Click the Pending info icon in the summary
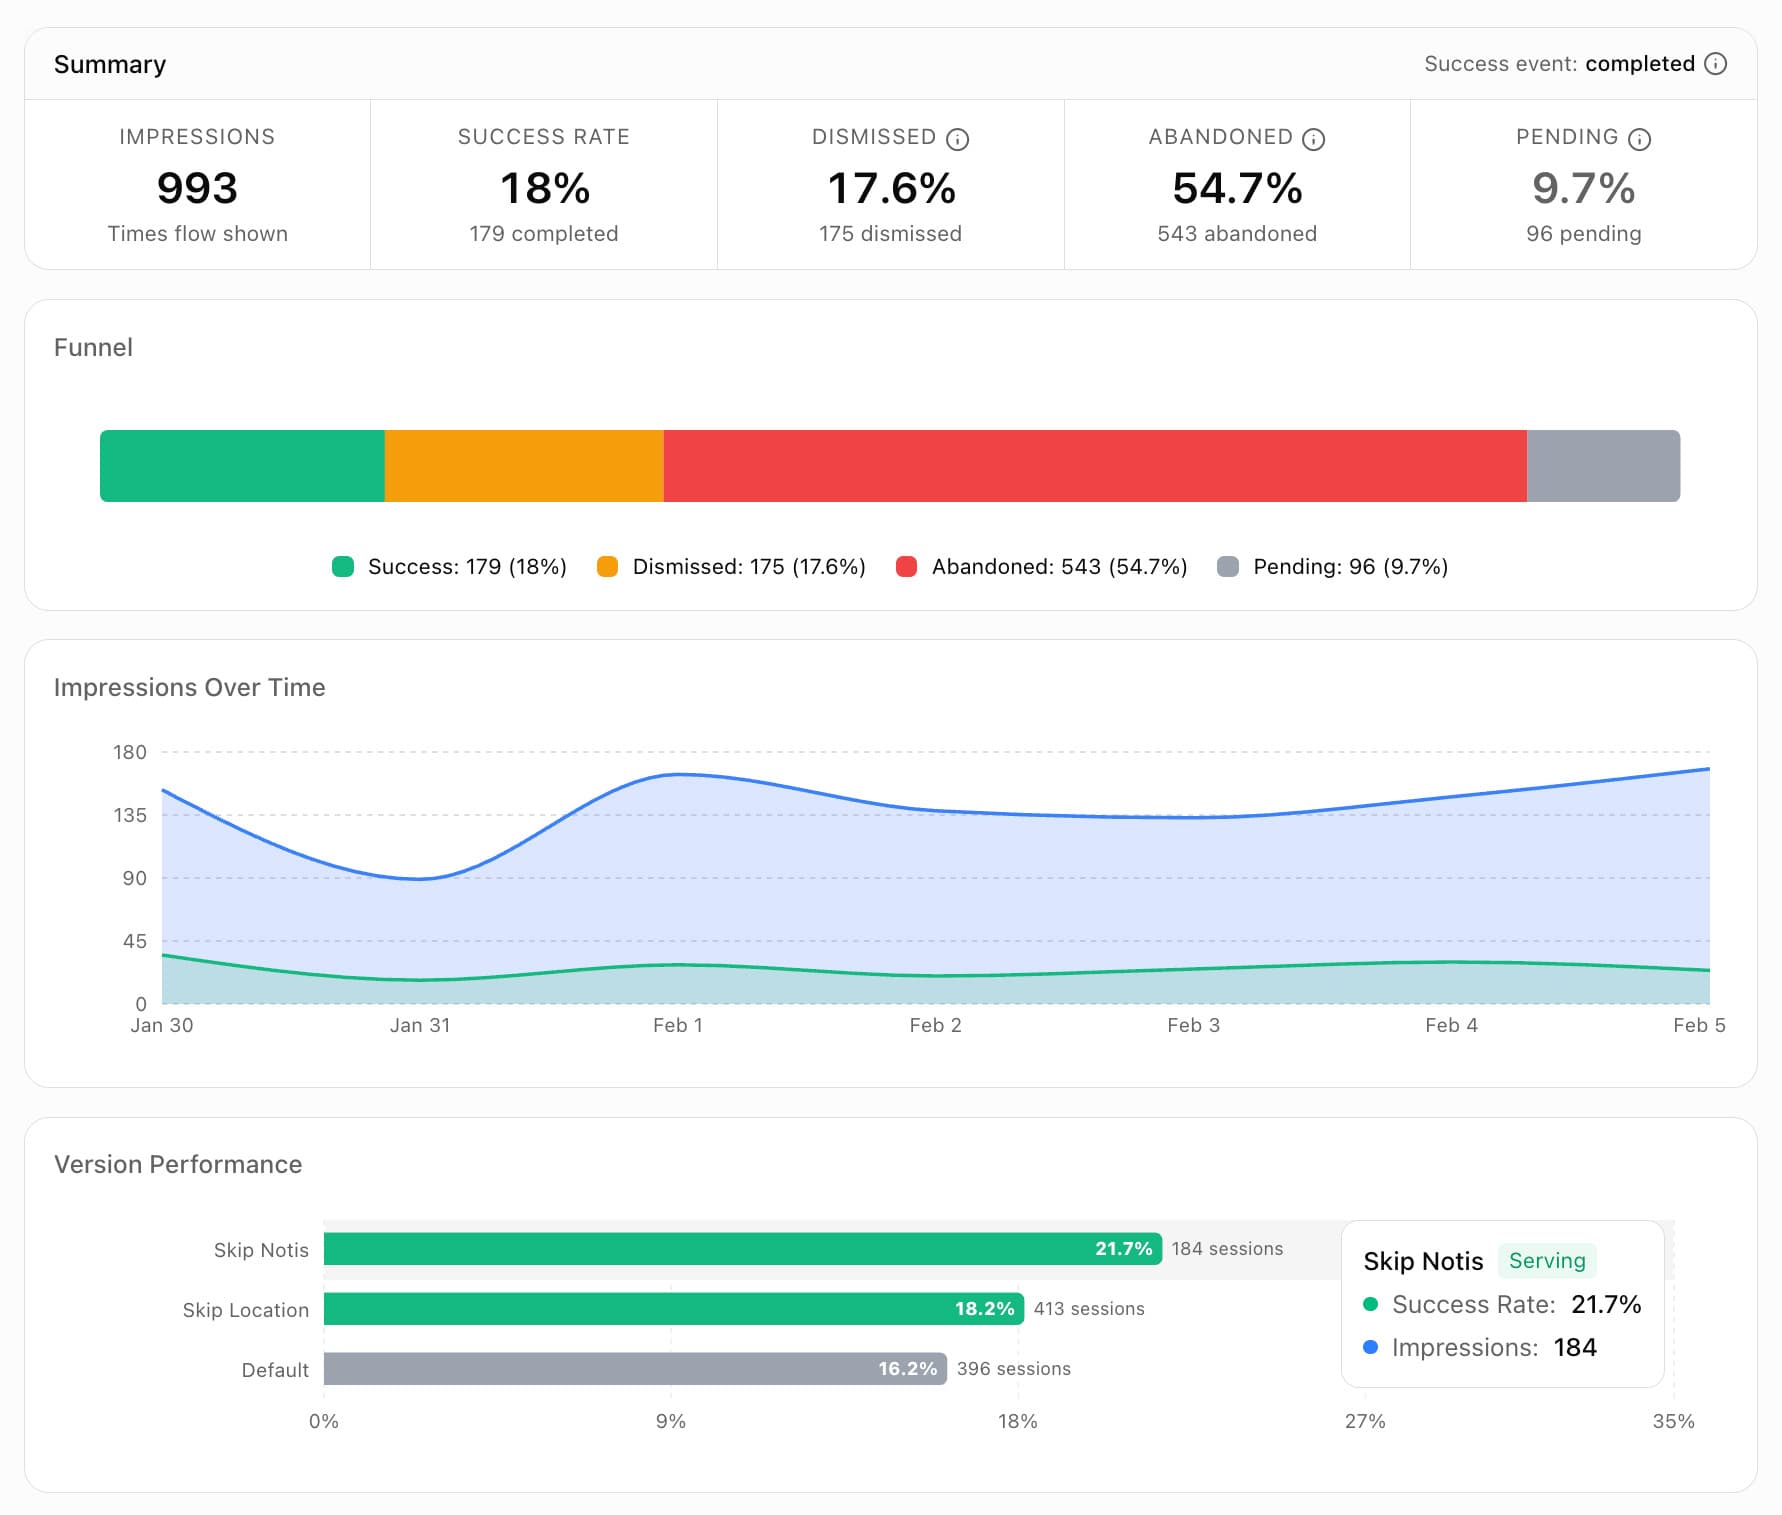Screen dimensions: 1782x1515 pos(1639,139)
